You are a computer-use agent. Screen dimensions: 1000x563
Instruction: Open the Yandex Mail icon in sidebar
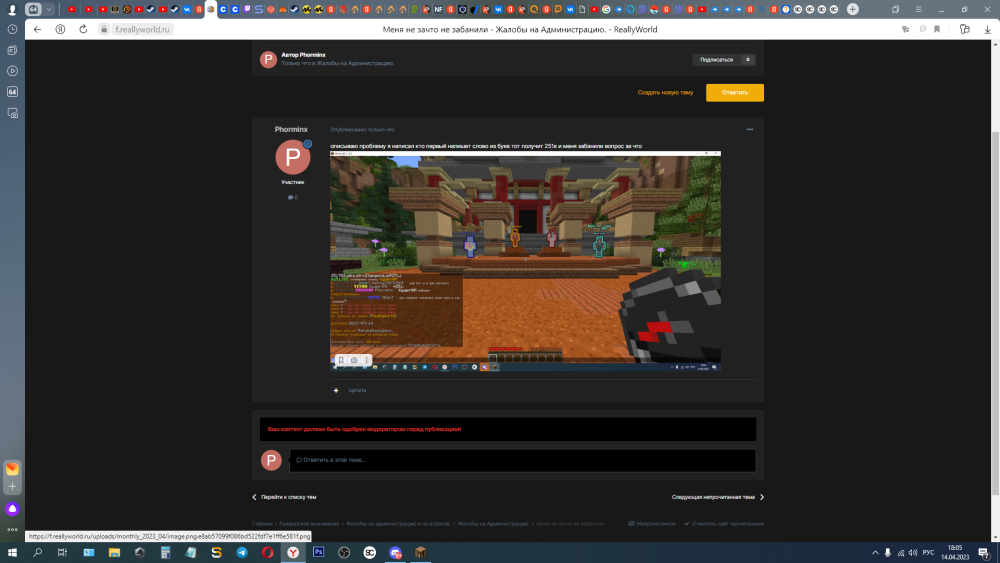click(12, 469)
